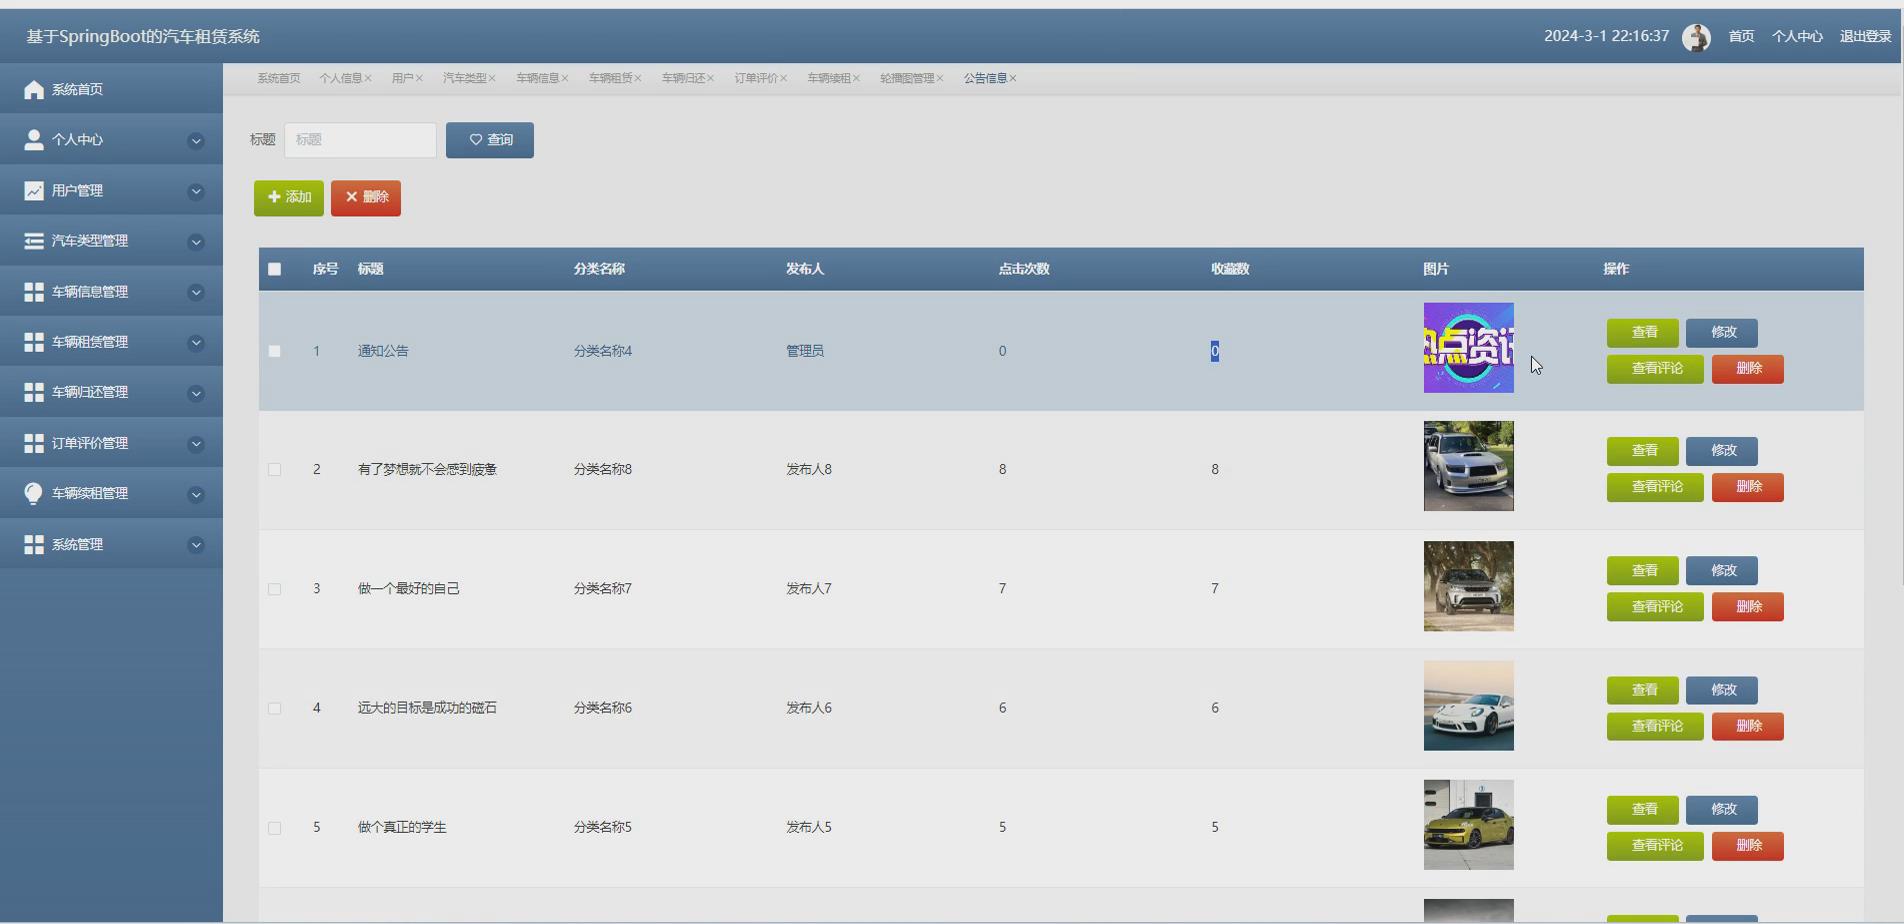This screenshot has width=1904, height=924.
Task: Check the box for row 通知公告
Action: [275, 351]
